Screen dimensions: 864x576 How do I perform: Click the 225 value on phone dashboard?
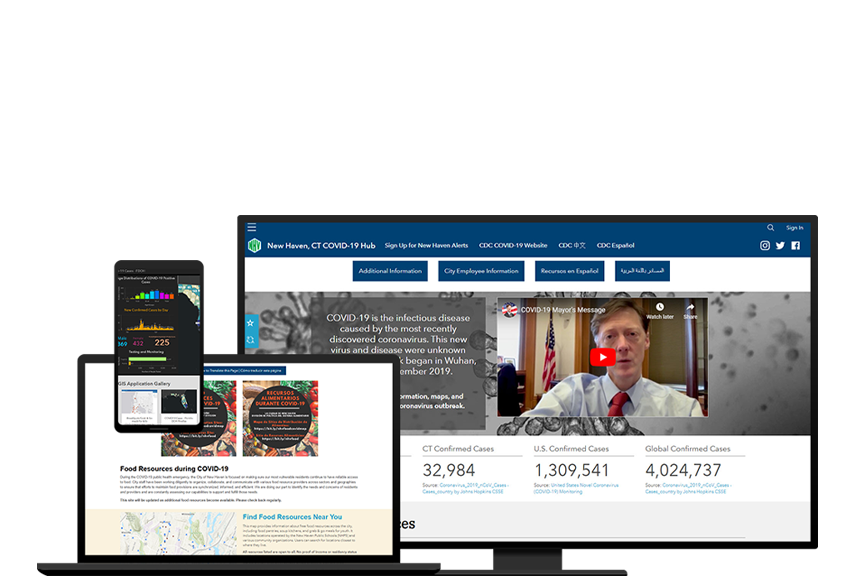click(x=162, y=343)
